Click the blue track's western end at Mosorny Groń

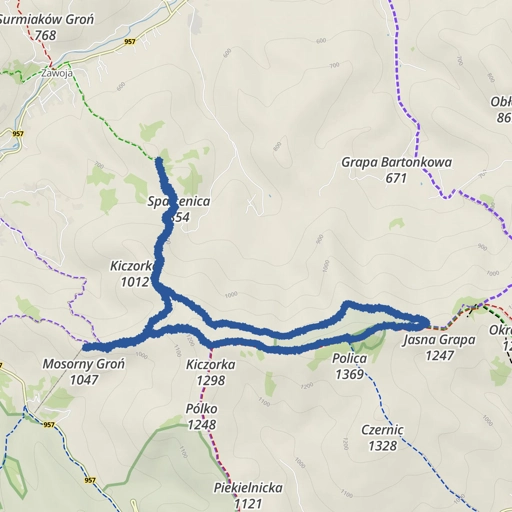point(87,347)
